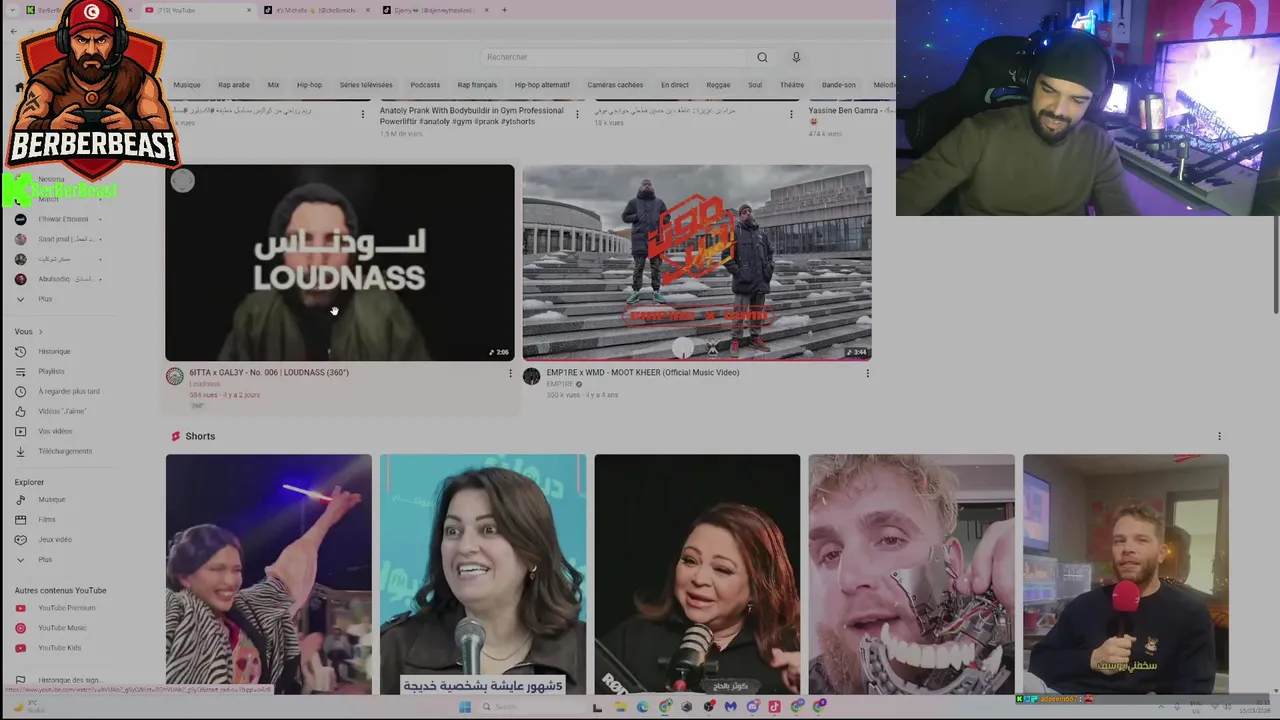Filter videos by Podcasts chip
This screenshot has width=1280, height=720.
425,85
